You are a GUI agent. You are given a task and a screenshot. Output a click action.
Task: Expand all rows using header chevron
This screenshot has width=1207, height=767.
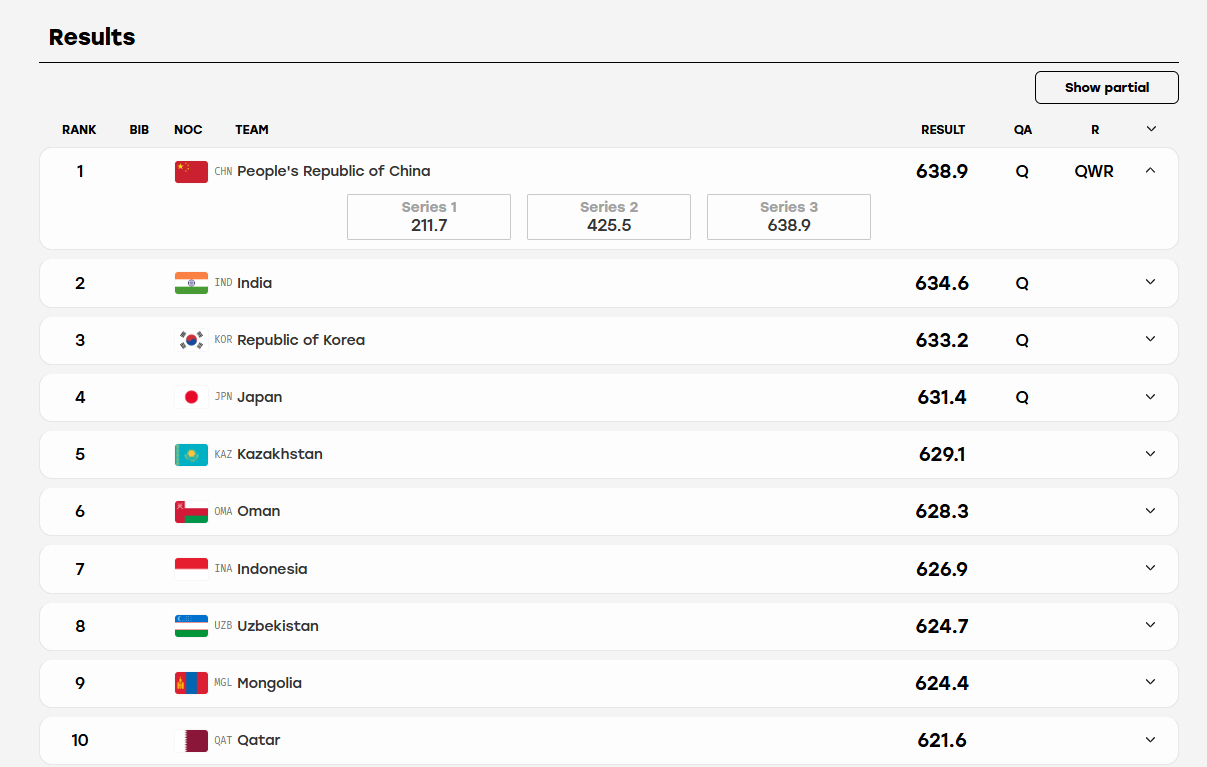point(1151,129)
